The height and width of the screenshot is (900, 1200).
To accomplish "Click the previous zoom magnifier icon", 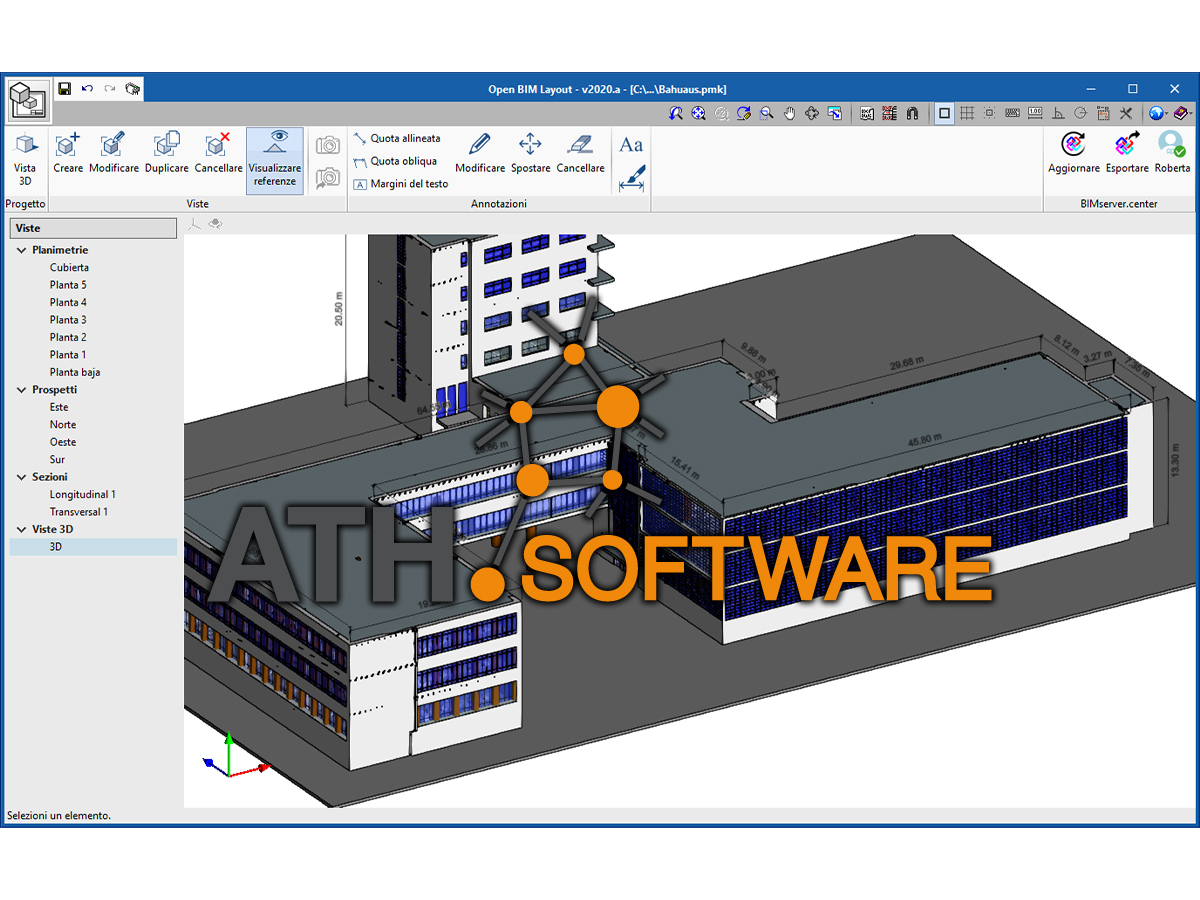I will (677, 114).
